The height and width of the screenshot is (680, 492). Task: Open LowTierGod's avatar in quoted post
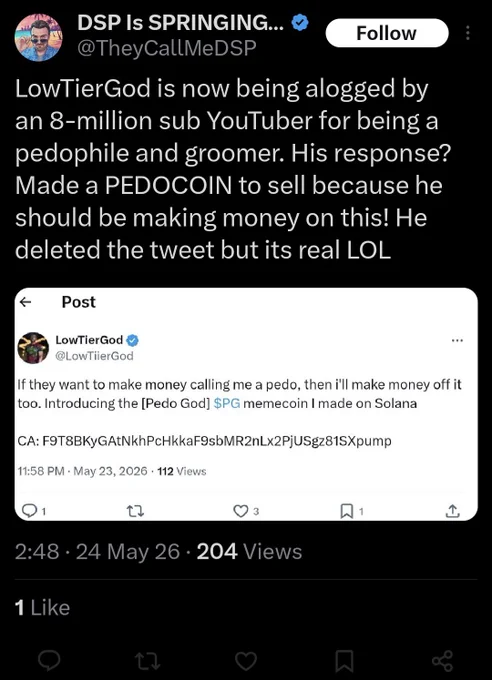(33, 348)
